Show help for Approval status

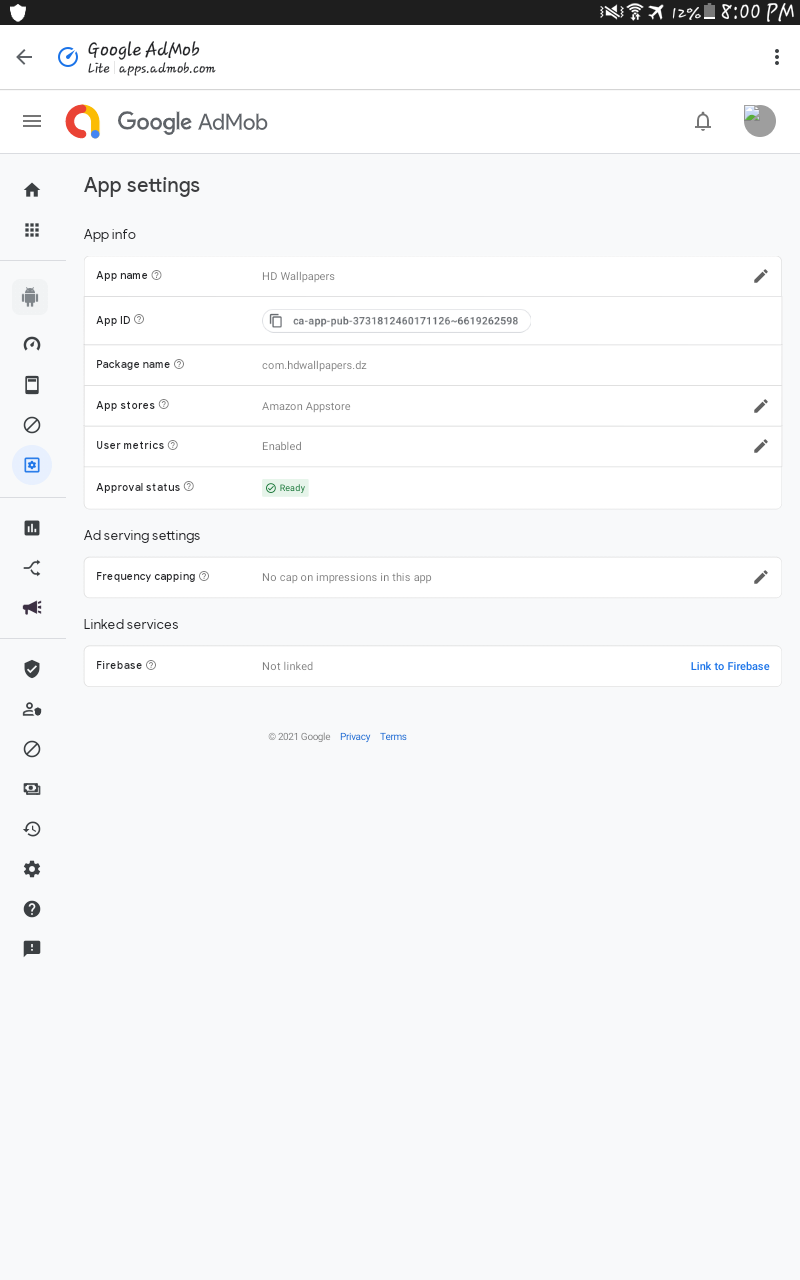point(189,487)
